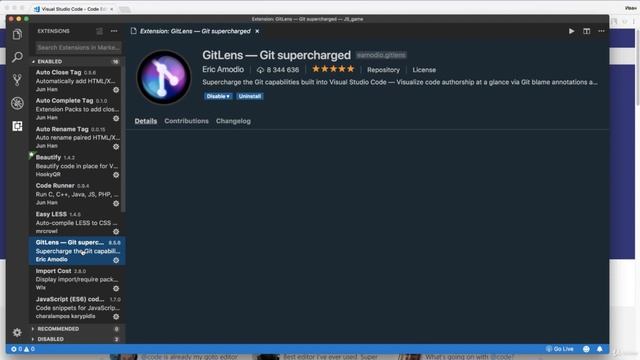Open the gear menu for Import Cost
Screen dimensions: 640x360
pos(116,288)
